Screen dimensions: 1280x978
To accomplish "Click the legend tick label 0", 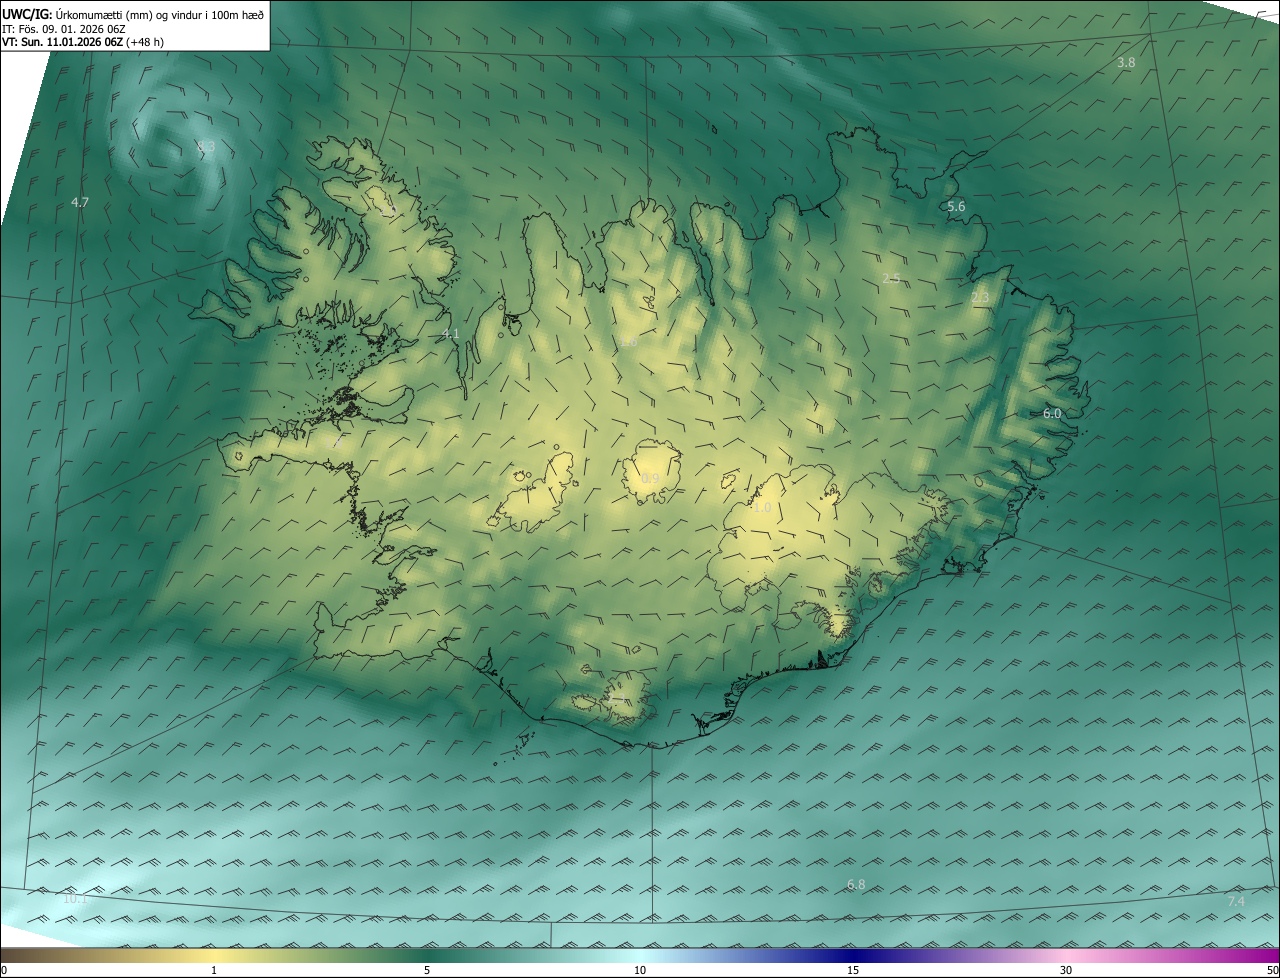I will point(4,971).
